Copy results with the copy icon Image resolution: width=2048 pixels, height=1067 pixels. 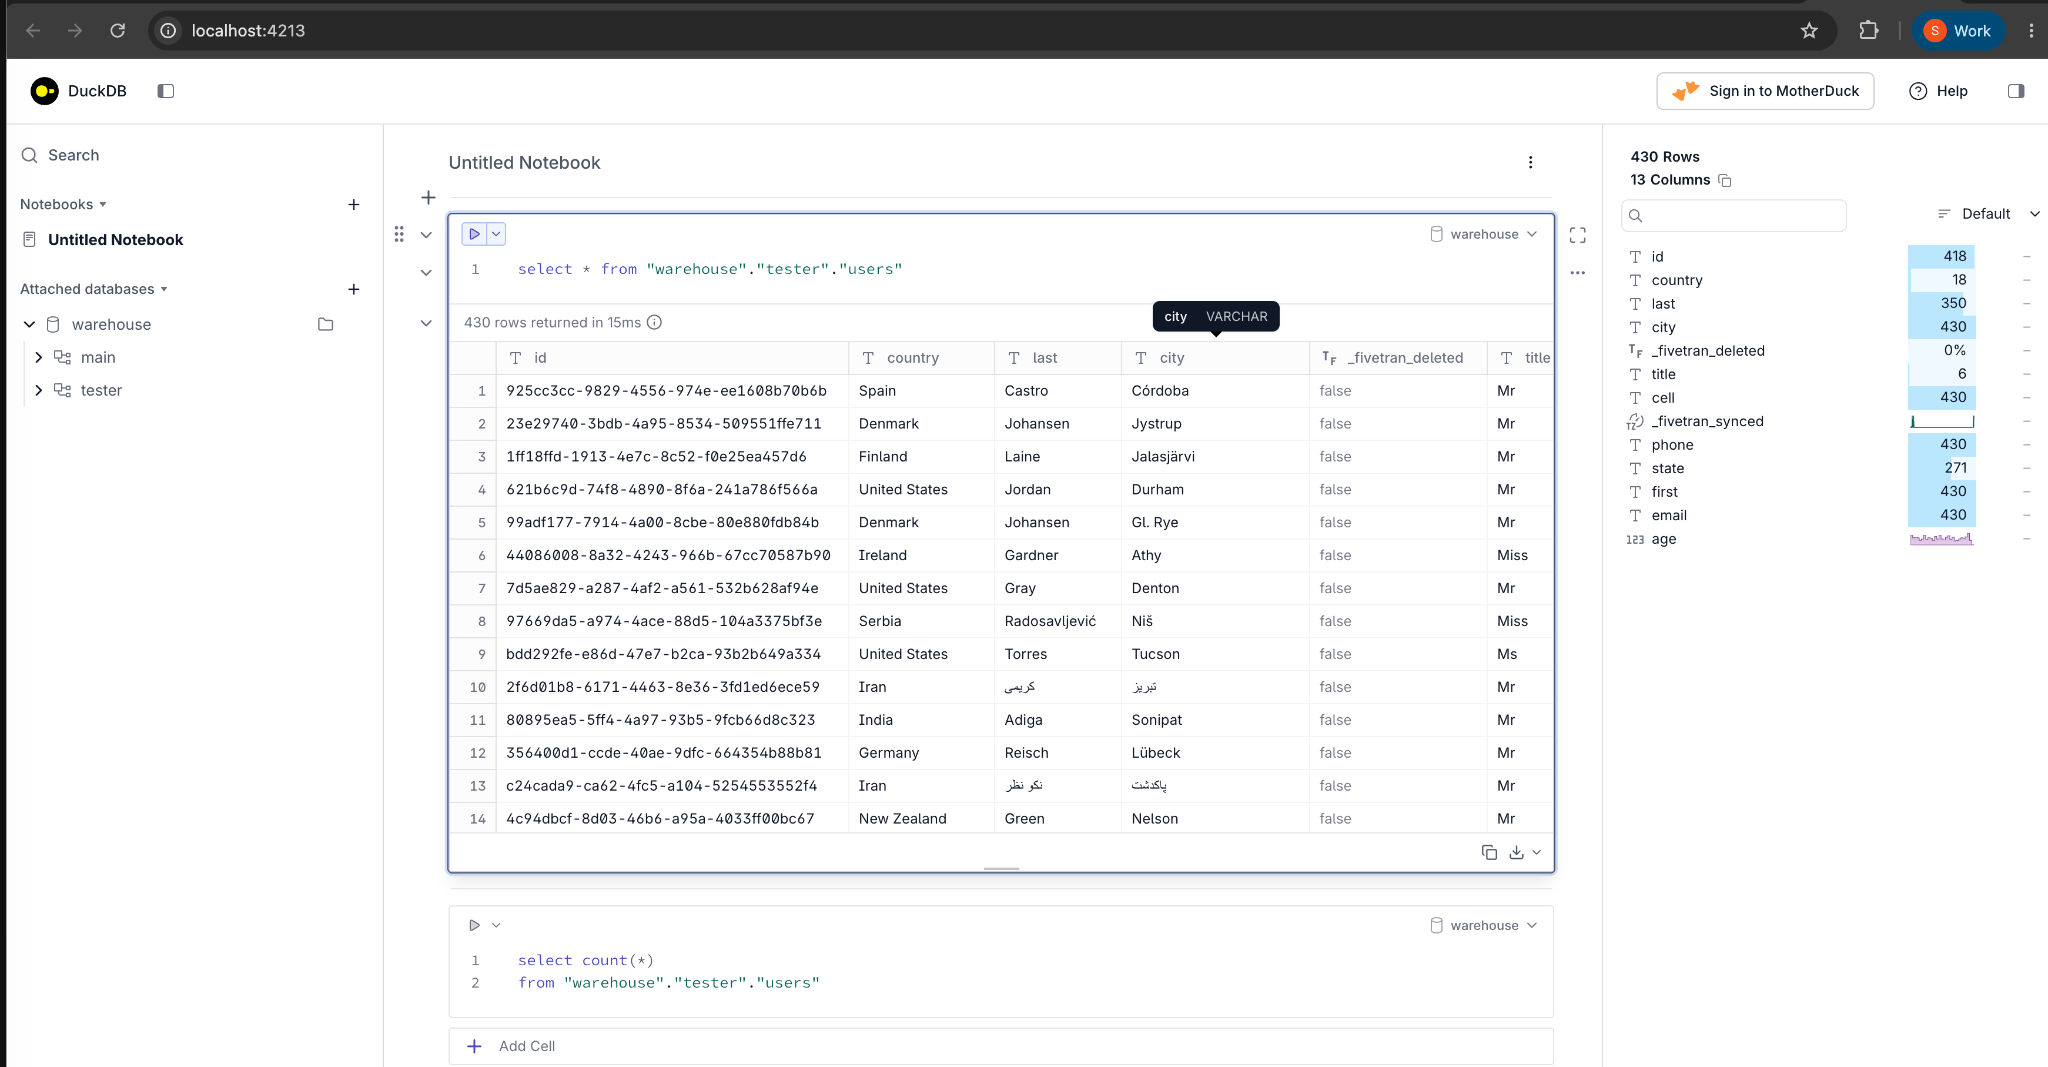coord(1489,852)
